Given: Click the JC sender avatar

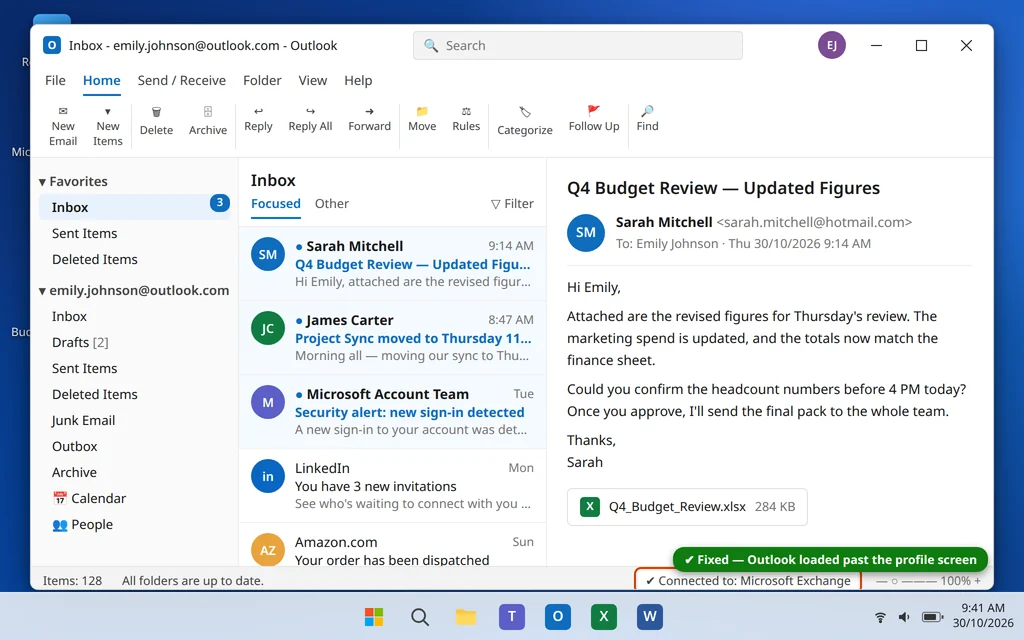Looking at the screenshot, I should click(x=268, y=328).
